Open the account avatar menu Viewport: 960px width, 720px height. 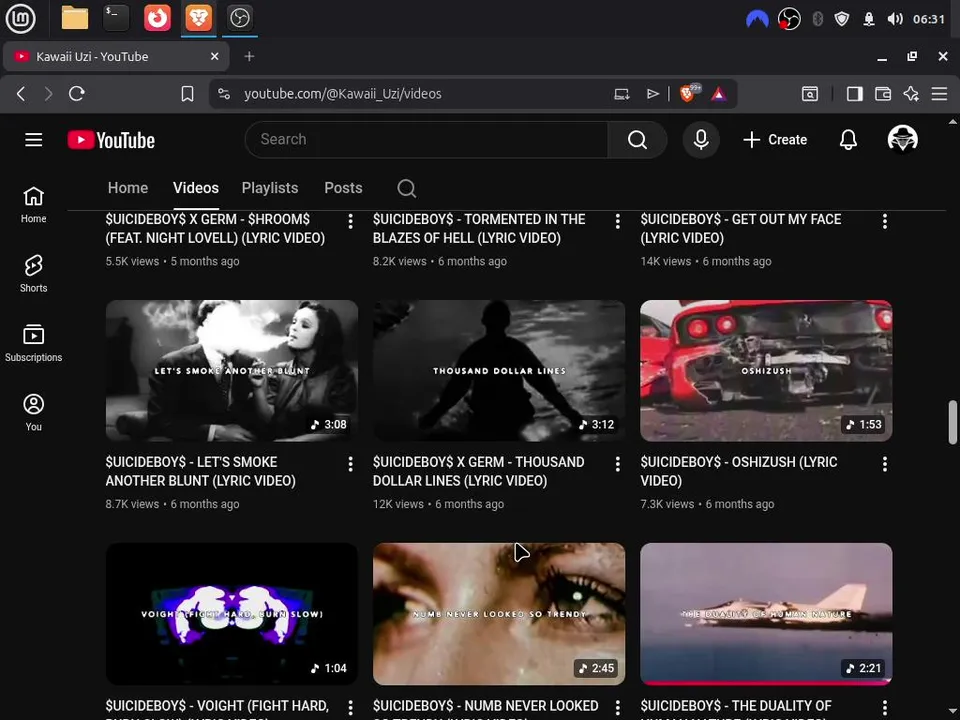click(x=902, y=139)
